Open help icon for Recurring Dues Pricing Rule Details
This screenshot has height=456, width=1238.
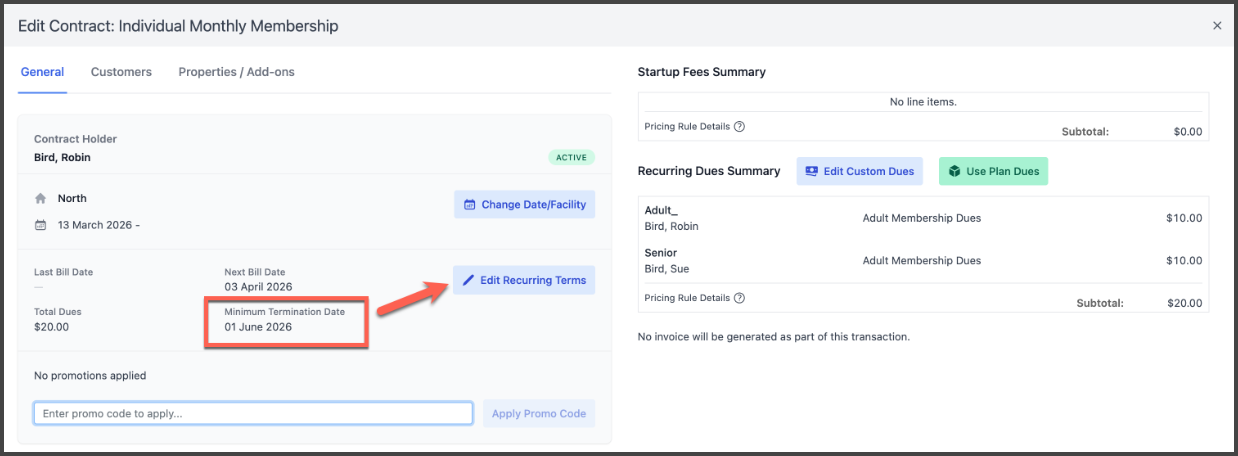[739, 298]
